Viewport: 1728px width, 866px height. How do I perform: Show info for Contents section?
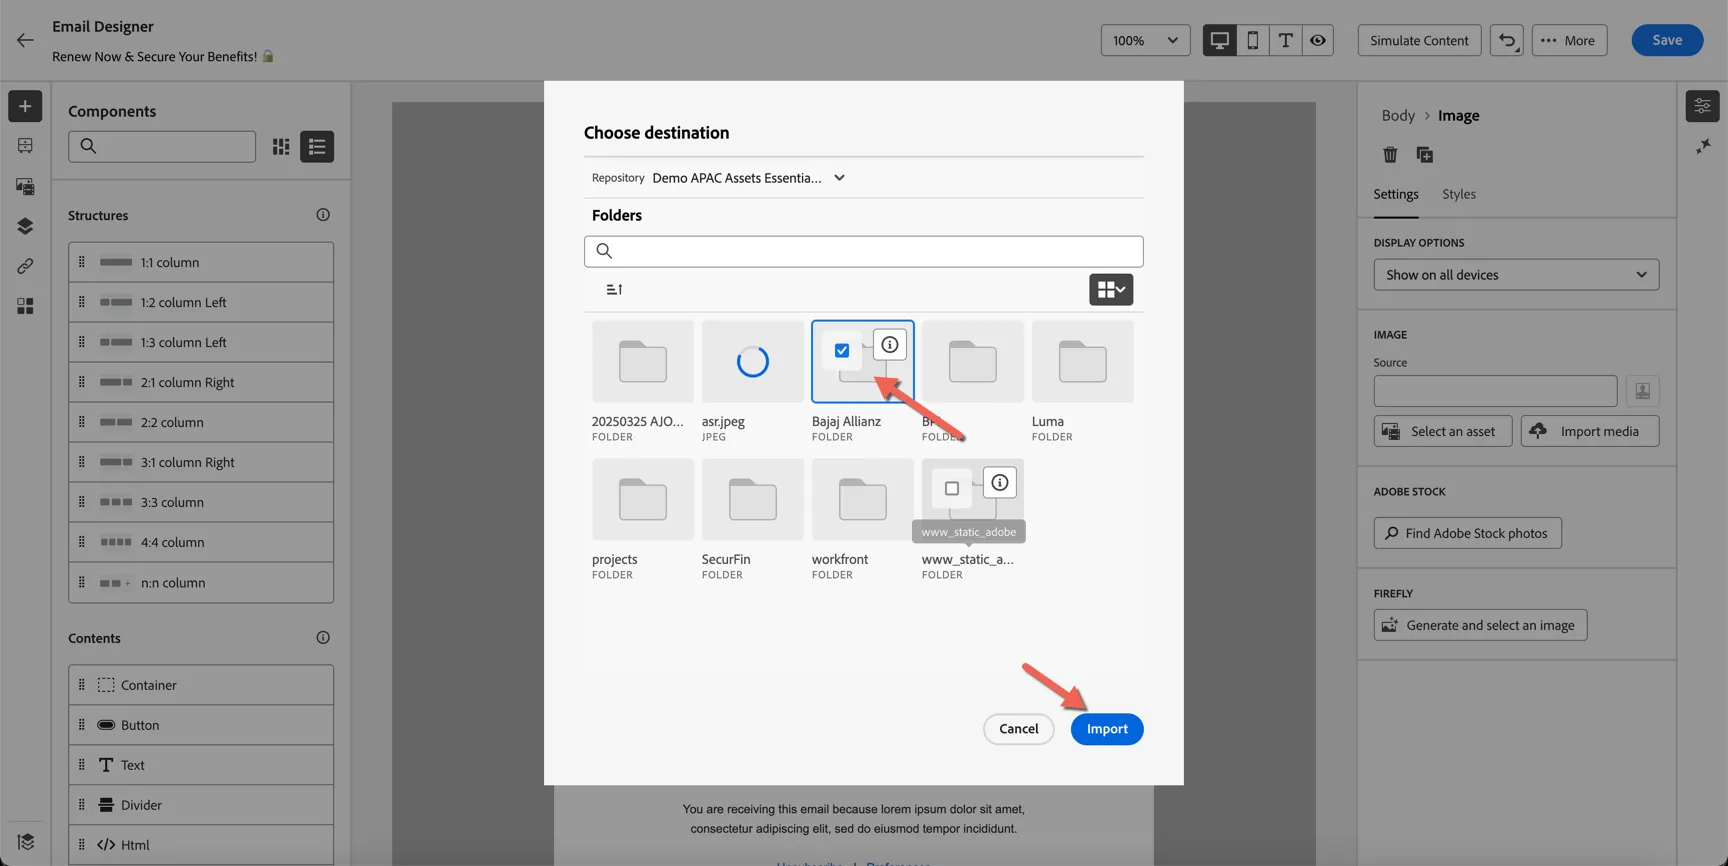323,638
